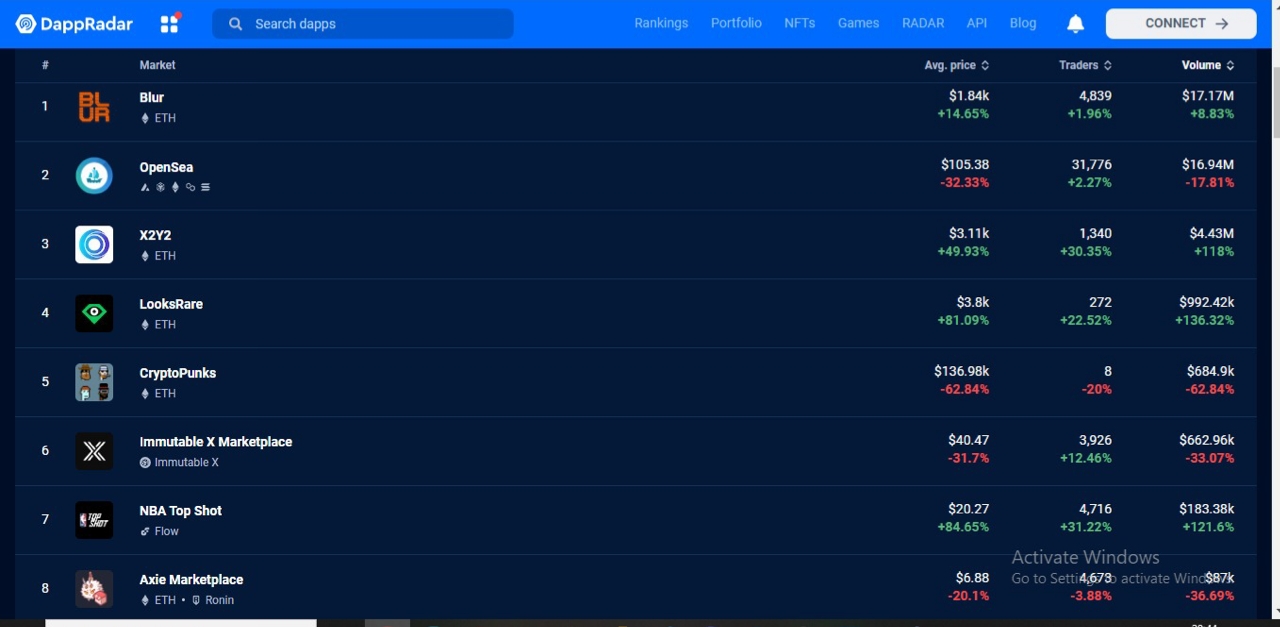Click the DappRadar logo

click(x=74, y=24)
